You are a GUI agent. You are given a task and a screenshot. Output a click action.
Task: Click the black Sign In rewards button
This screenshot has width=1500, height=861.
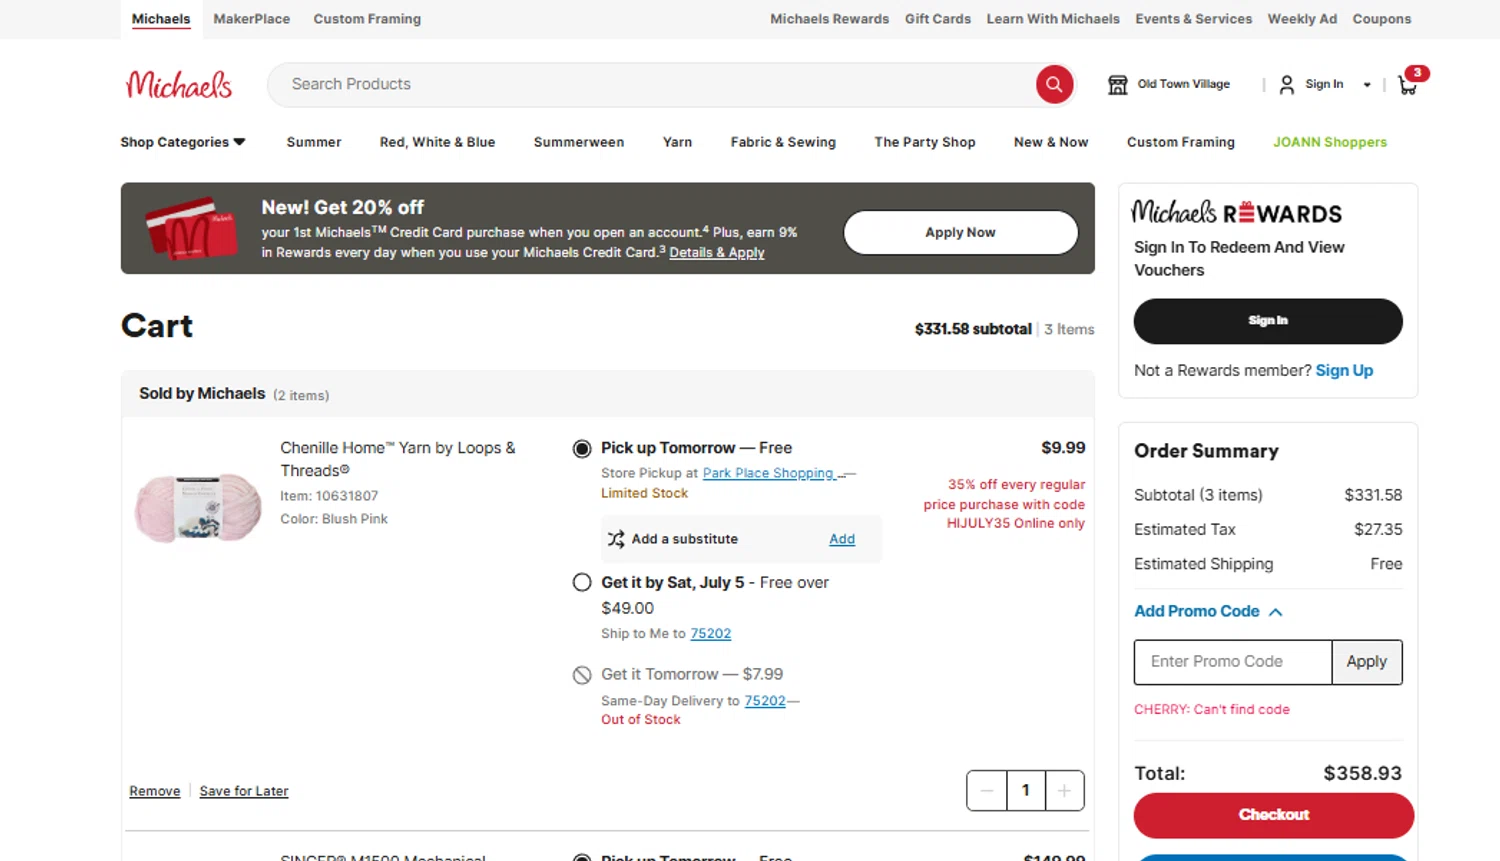[x=1268, y=321]
